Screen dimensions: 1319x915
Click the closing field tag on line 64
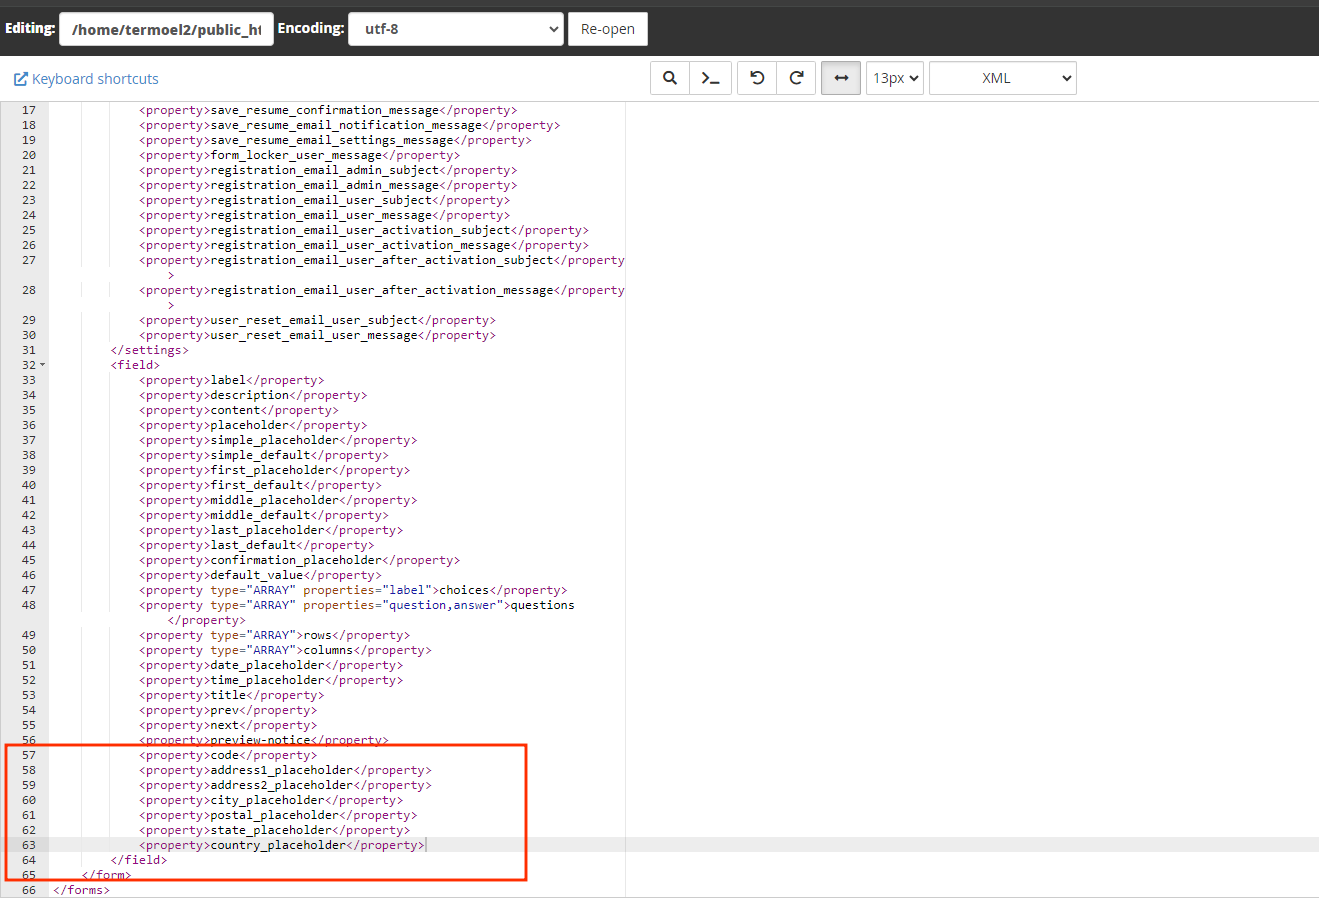[x=139, y=860]
